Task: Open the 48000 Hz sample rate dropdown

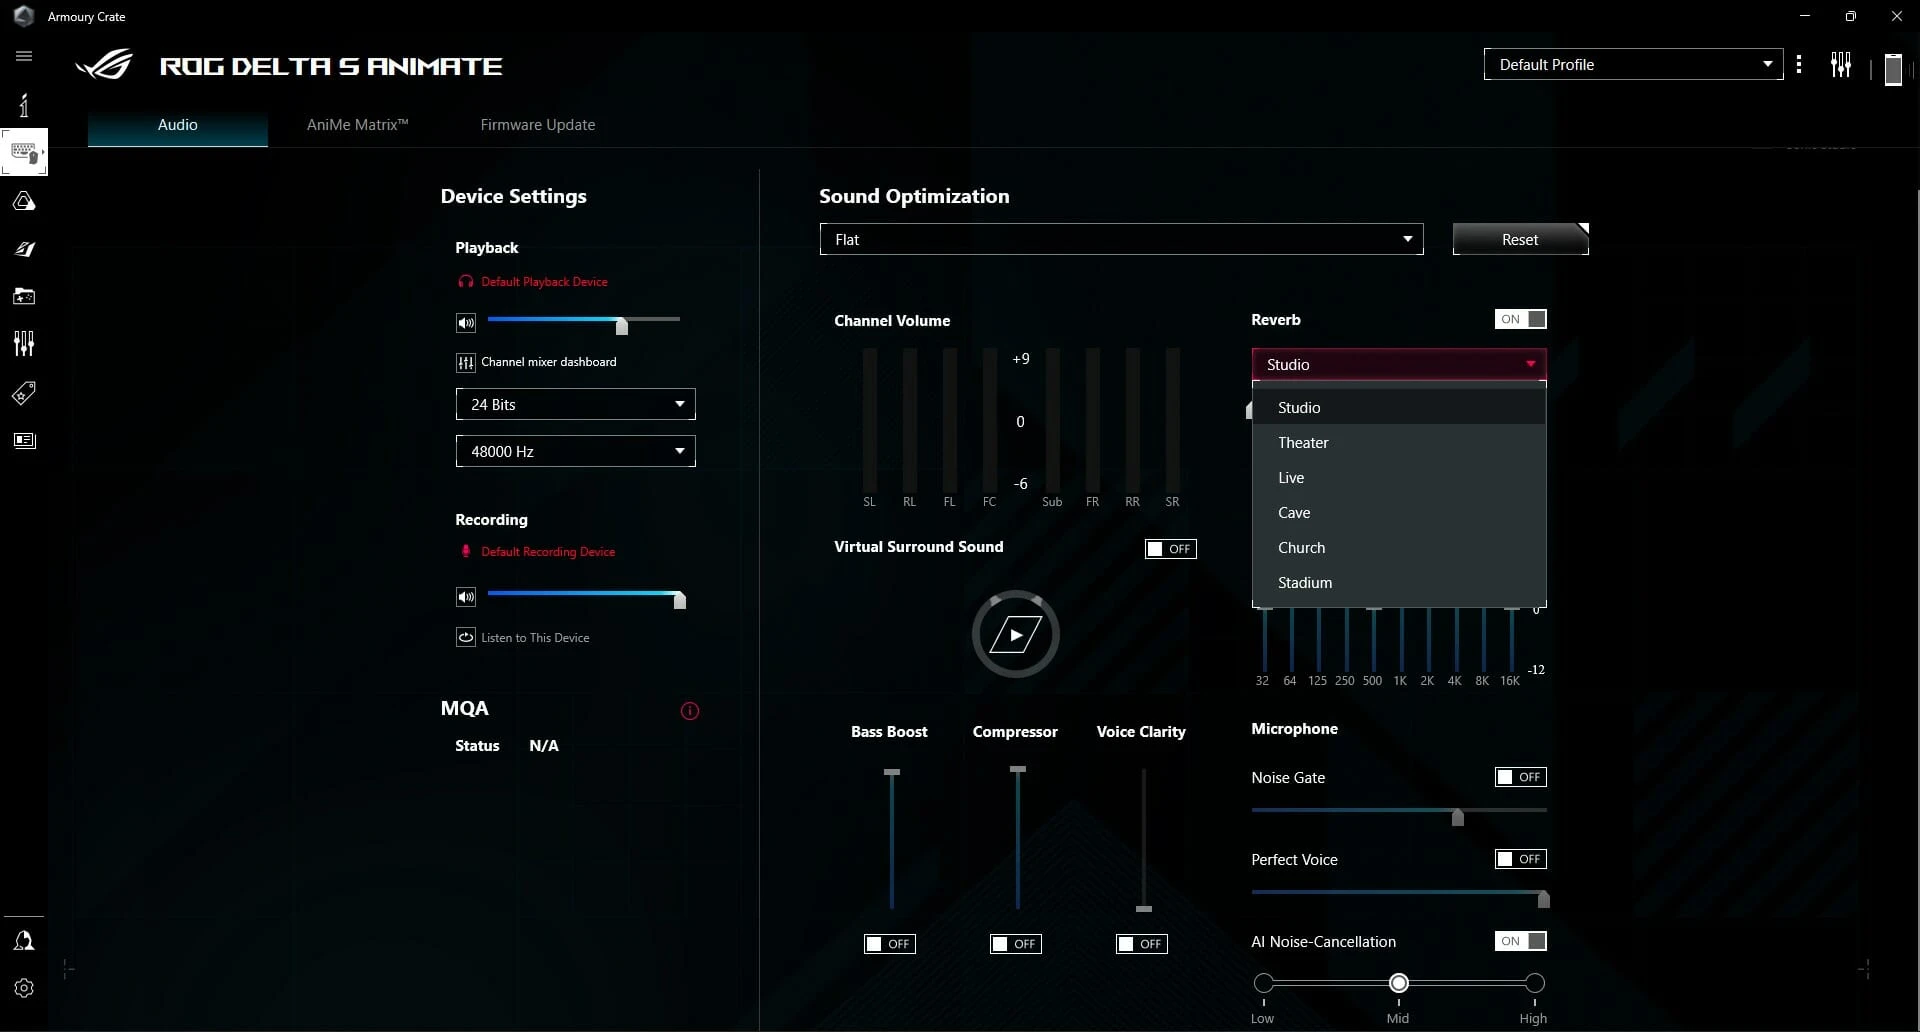Action: (575, 451)
